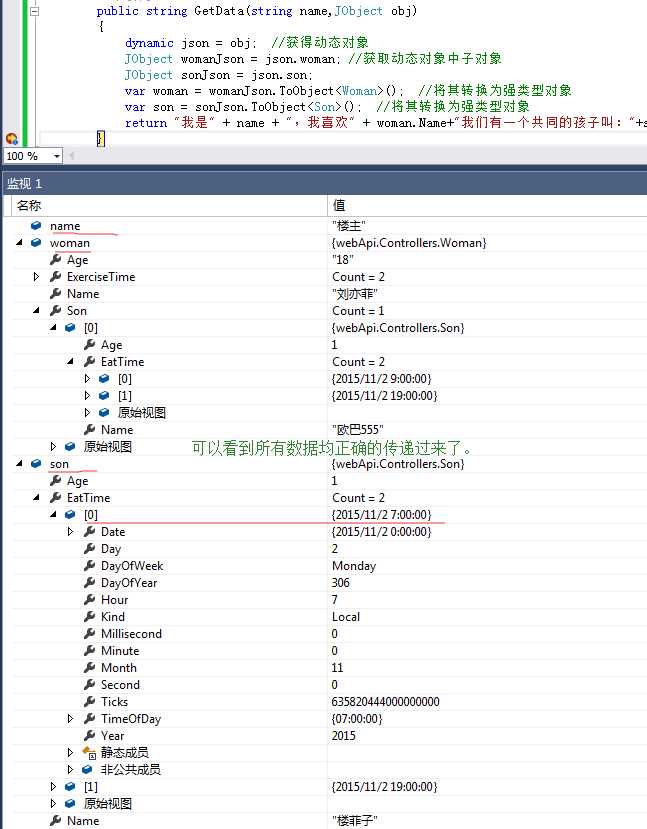The width and height of the screenshot is (647, 829).
Task: Expand the 非公共成员 non-public members node
Action: point(70,769)
